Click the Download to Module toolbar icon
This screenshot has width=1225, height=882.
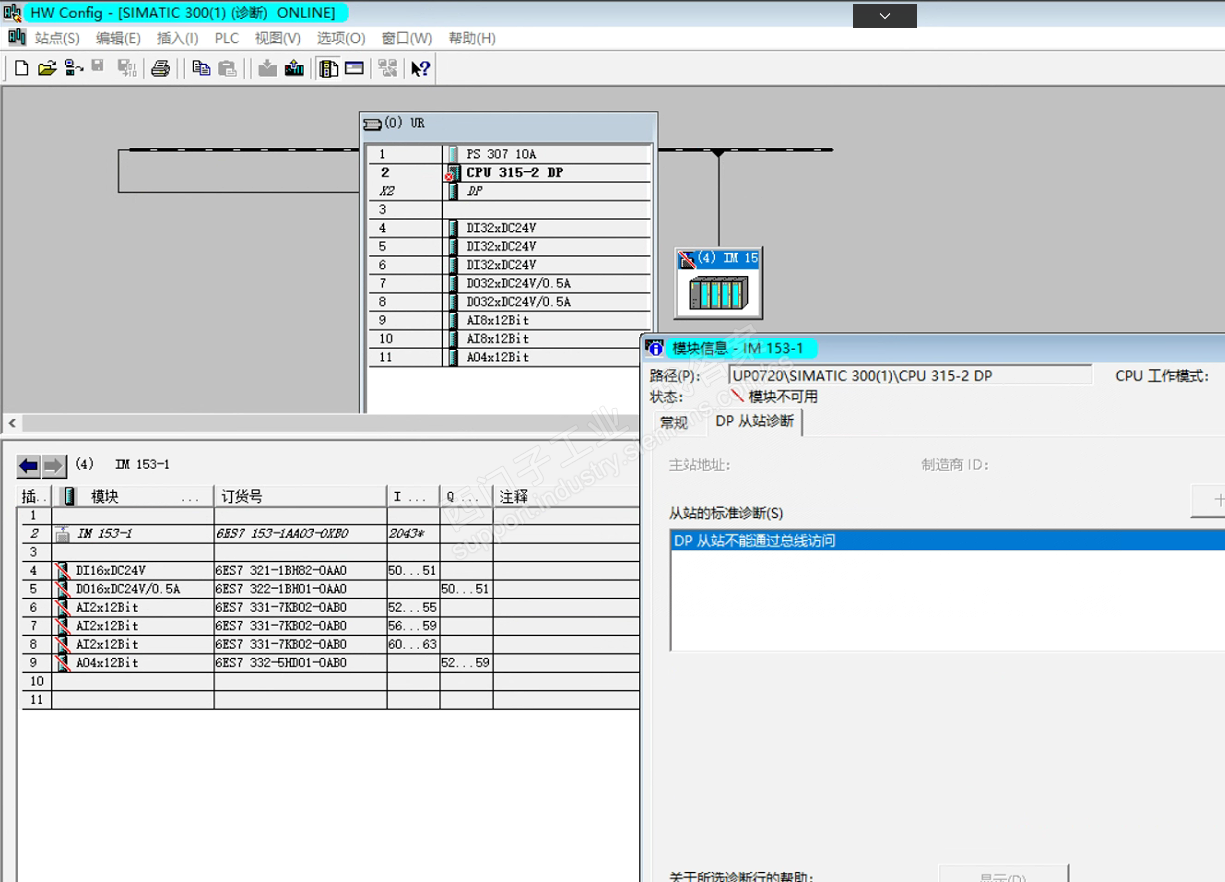(x=267, y=69)
